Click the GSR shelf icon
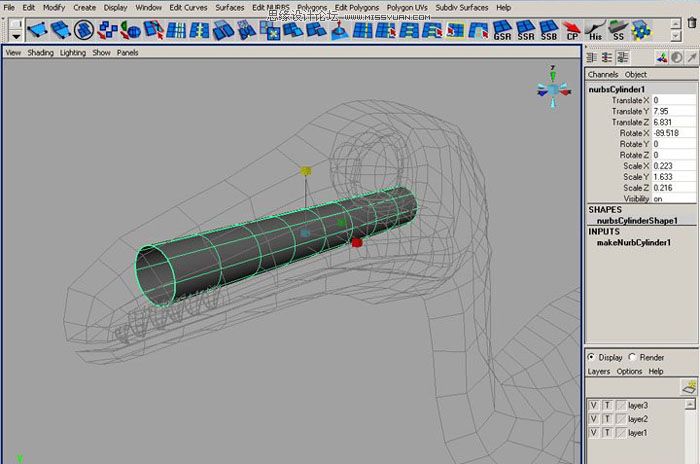Image resolution: width=700 pixels, height=464 pixels. (x=502, y=29)
